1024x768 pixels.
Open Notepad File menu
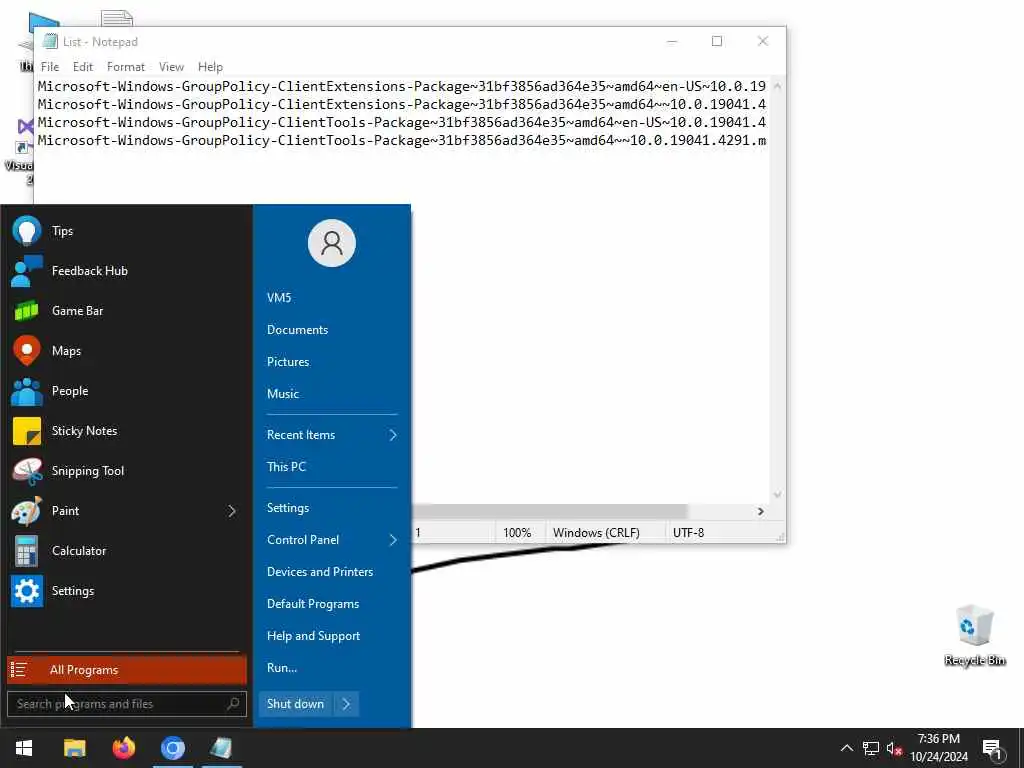click(50, 67)
